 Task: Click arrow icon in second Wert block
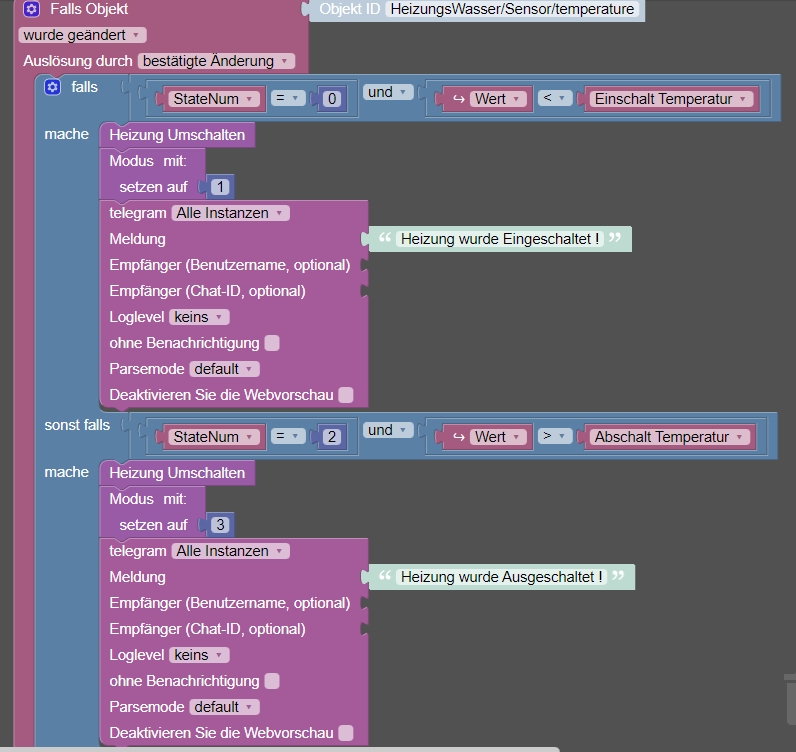click(x=459, y=437)
